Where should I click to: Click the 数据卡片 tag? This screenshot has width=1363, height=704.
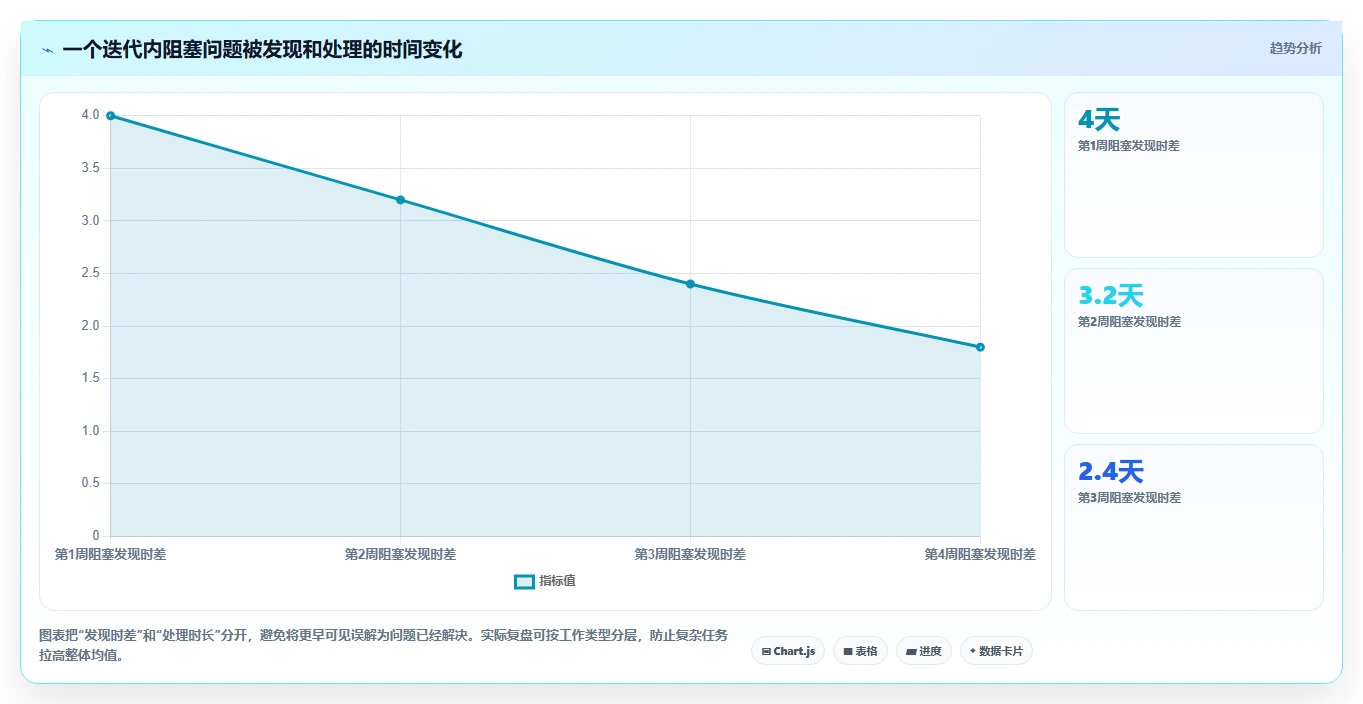(x=996, y=651)
